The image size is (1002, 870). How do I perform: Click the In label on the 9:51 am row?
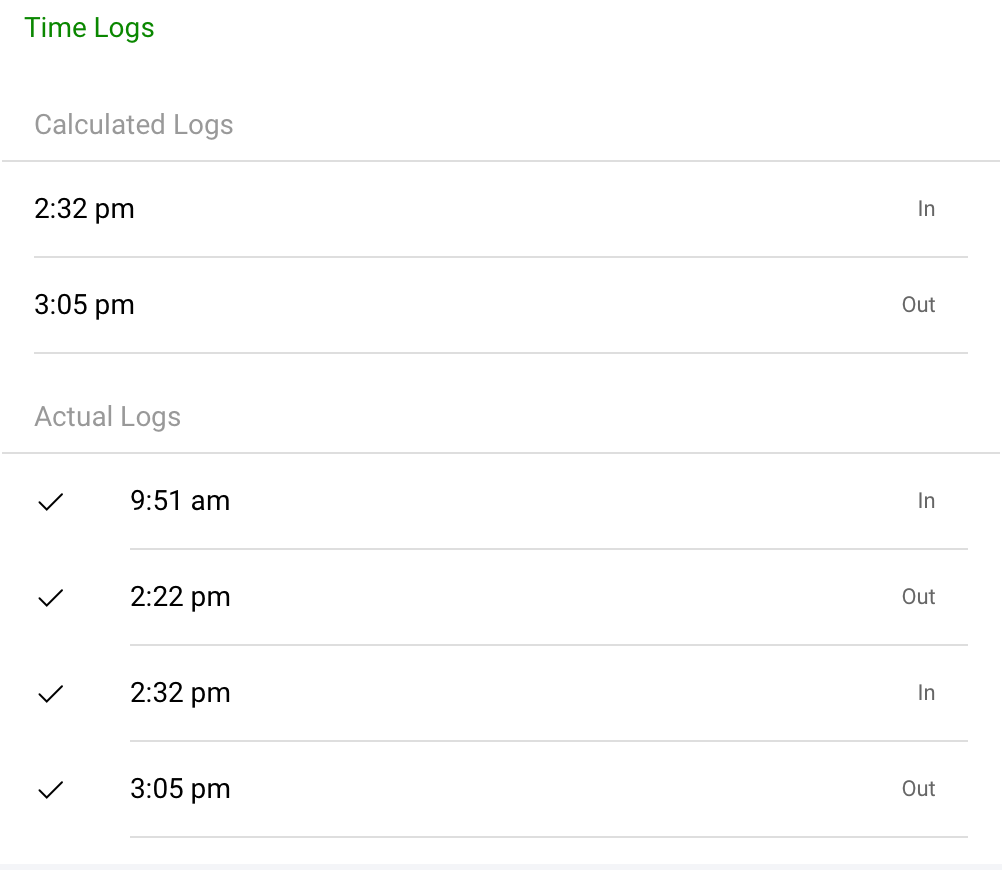(926, 501)
